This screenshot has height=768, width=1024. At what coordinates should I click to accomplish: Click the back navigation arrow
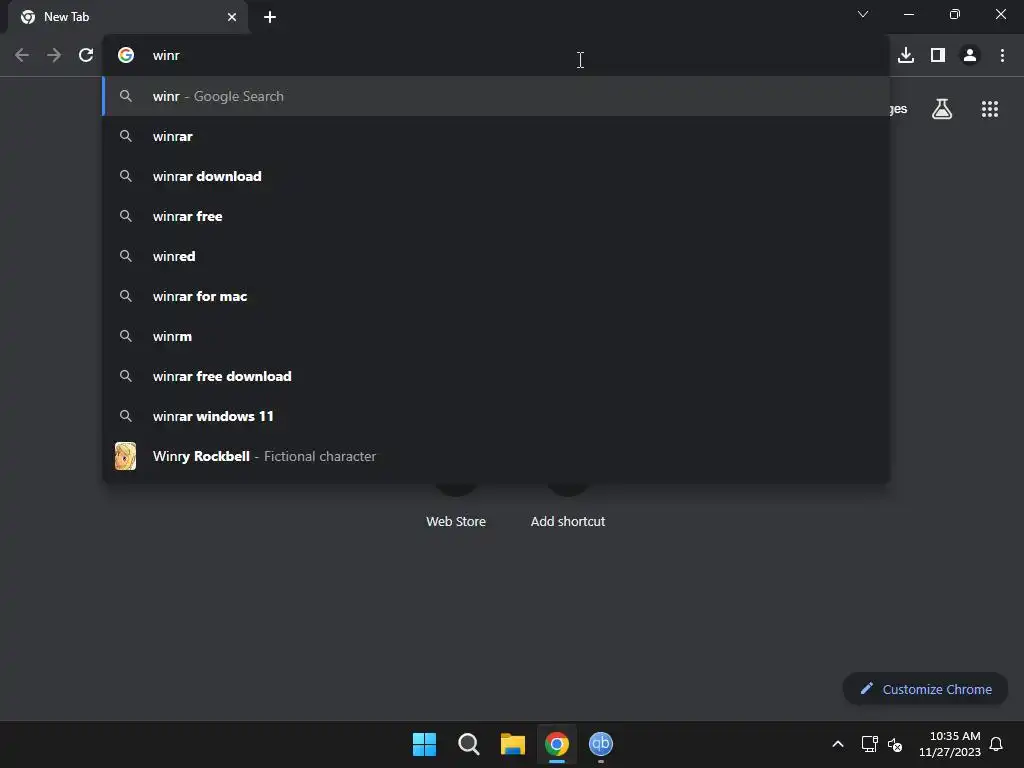pos(22,56)
